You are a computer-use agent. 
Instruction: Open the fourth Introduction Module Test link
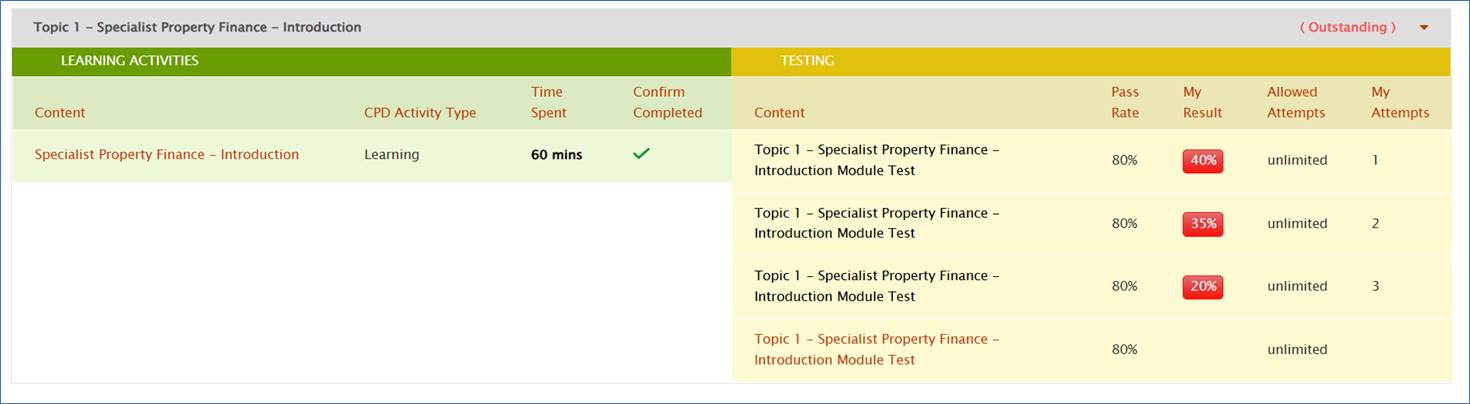click(876, 349)
